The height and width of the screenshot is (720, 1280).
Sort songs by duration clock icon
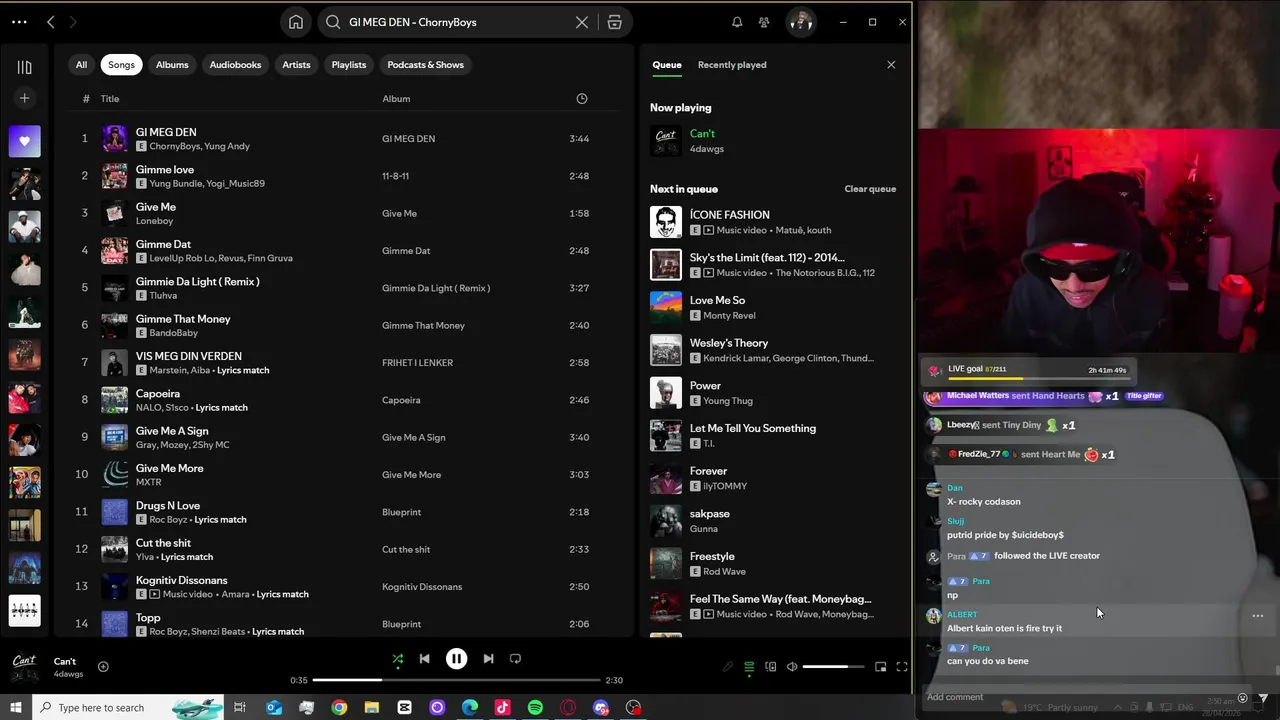(x=582, y=99)
